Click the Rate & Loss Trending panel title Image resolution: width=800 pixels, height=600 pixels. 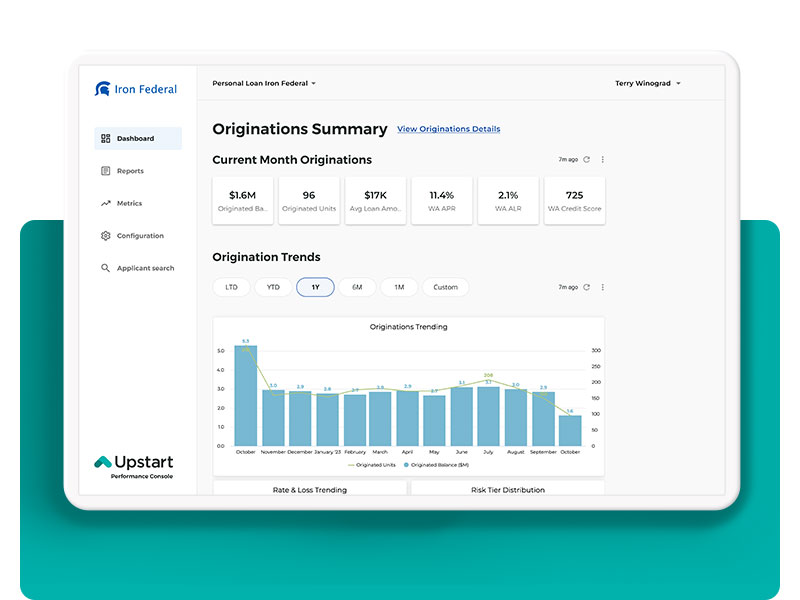pos(310,490)
